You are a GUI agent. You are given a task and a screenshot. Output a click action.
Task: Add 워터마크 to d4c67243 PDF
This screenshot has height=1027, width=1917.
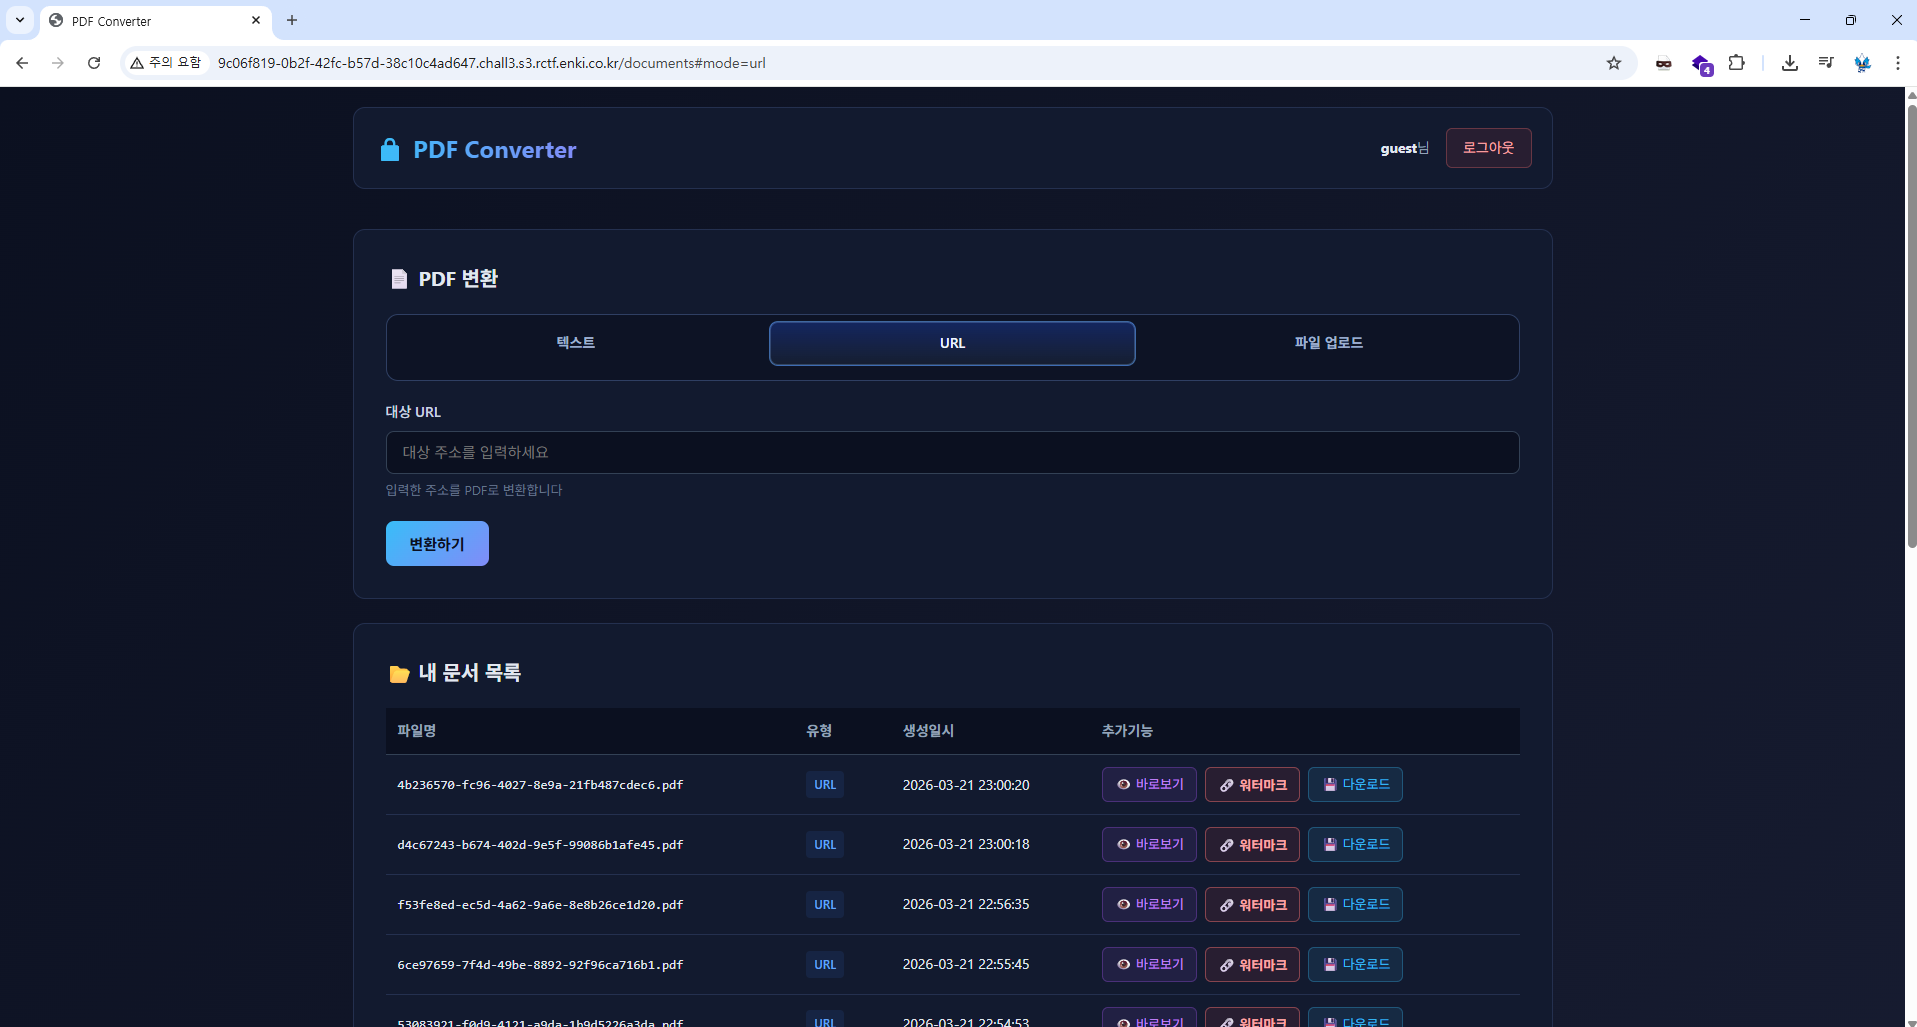(x=1252, y=845)
